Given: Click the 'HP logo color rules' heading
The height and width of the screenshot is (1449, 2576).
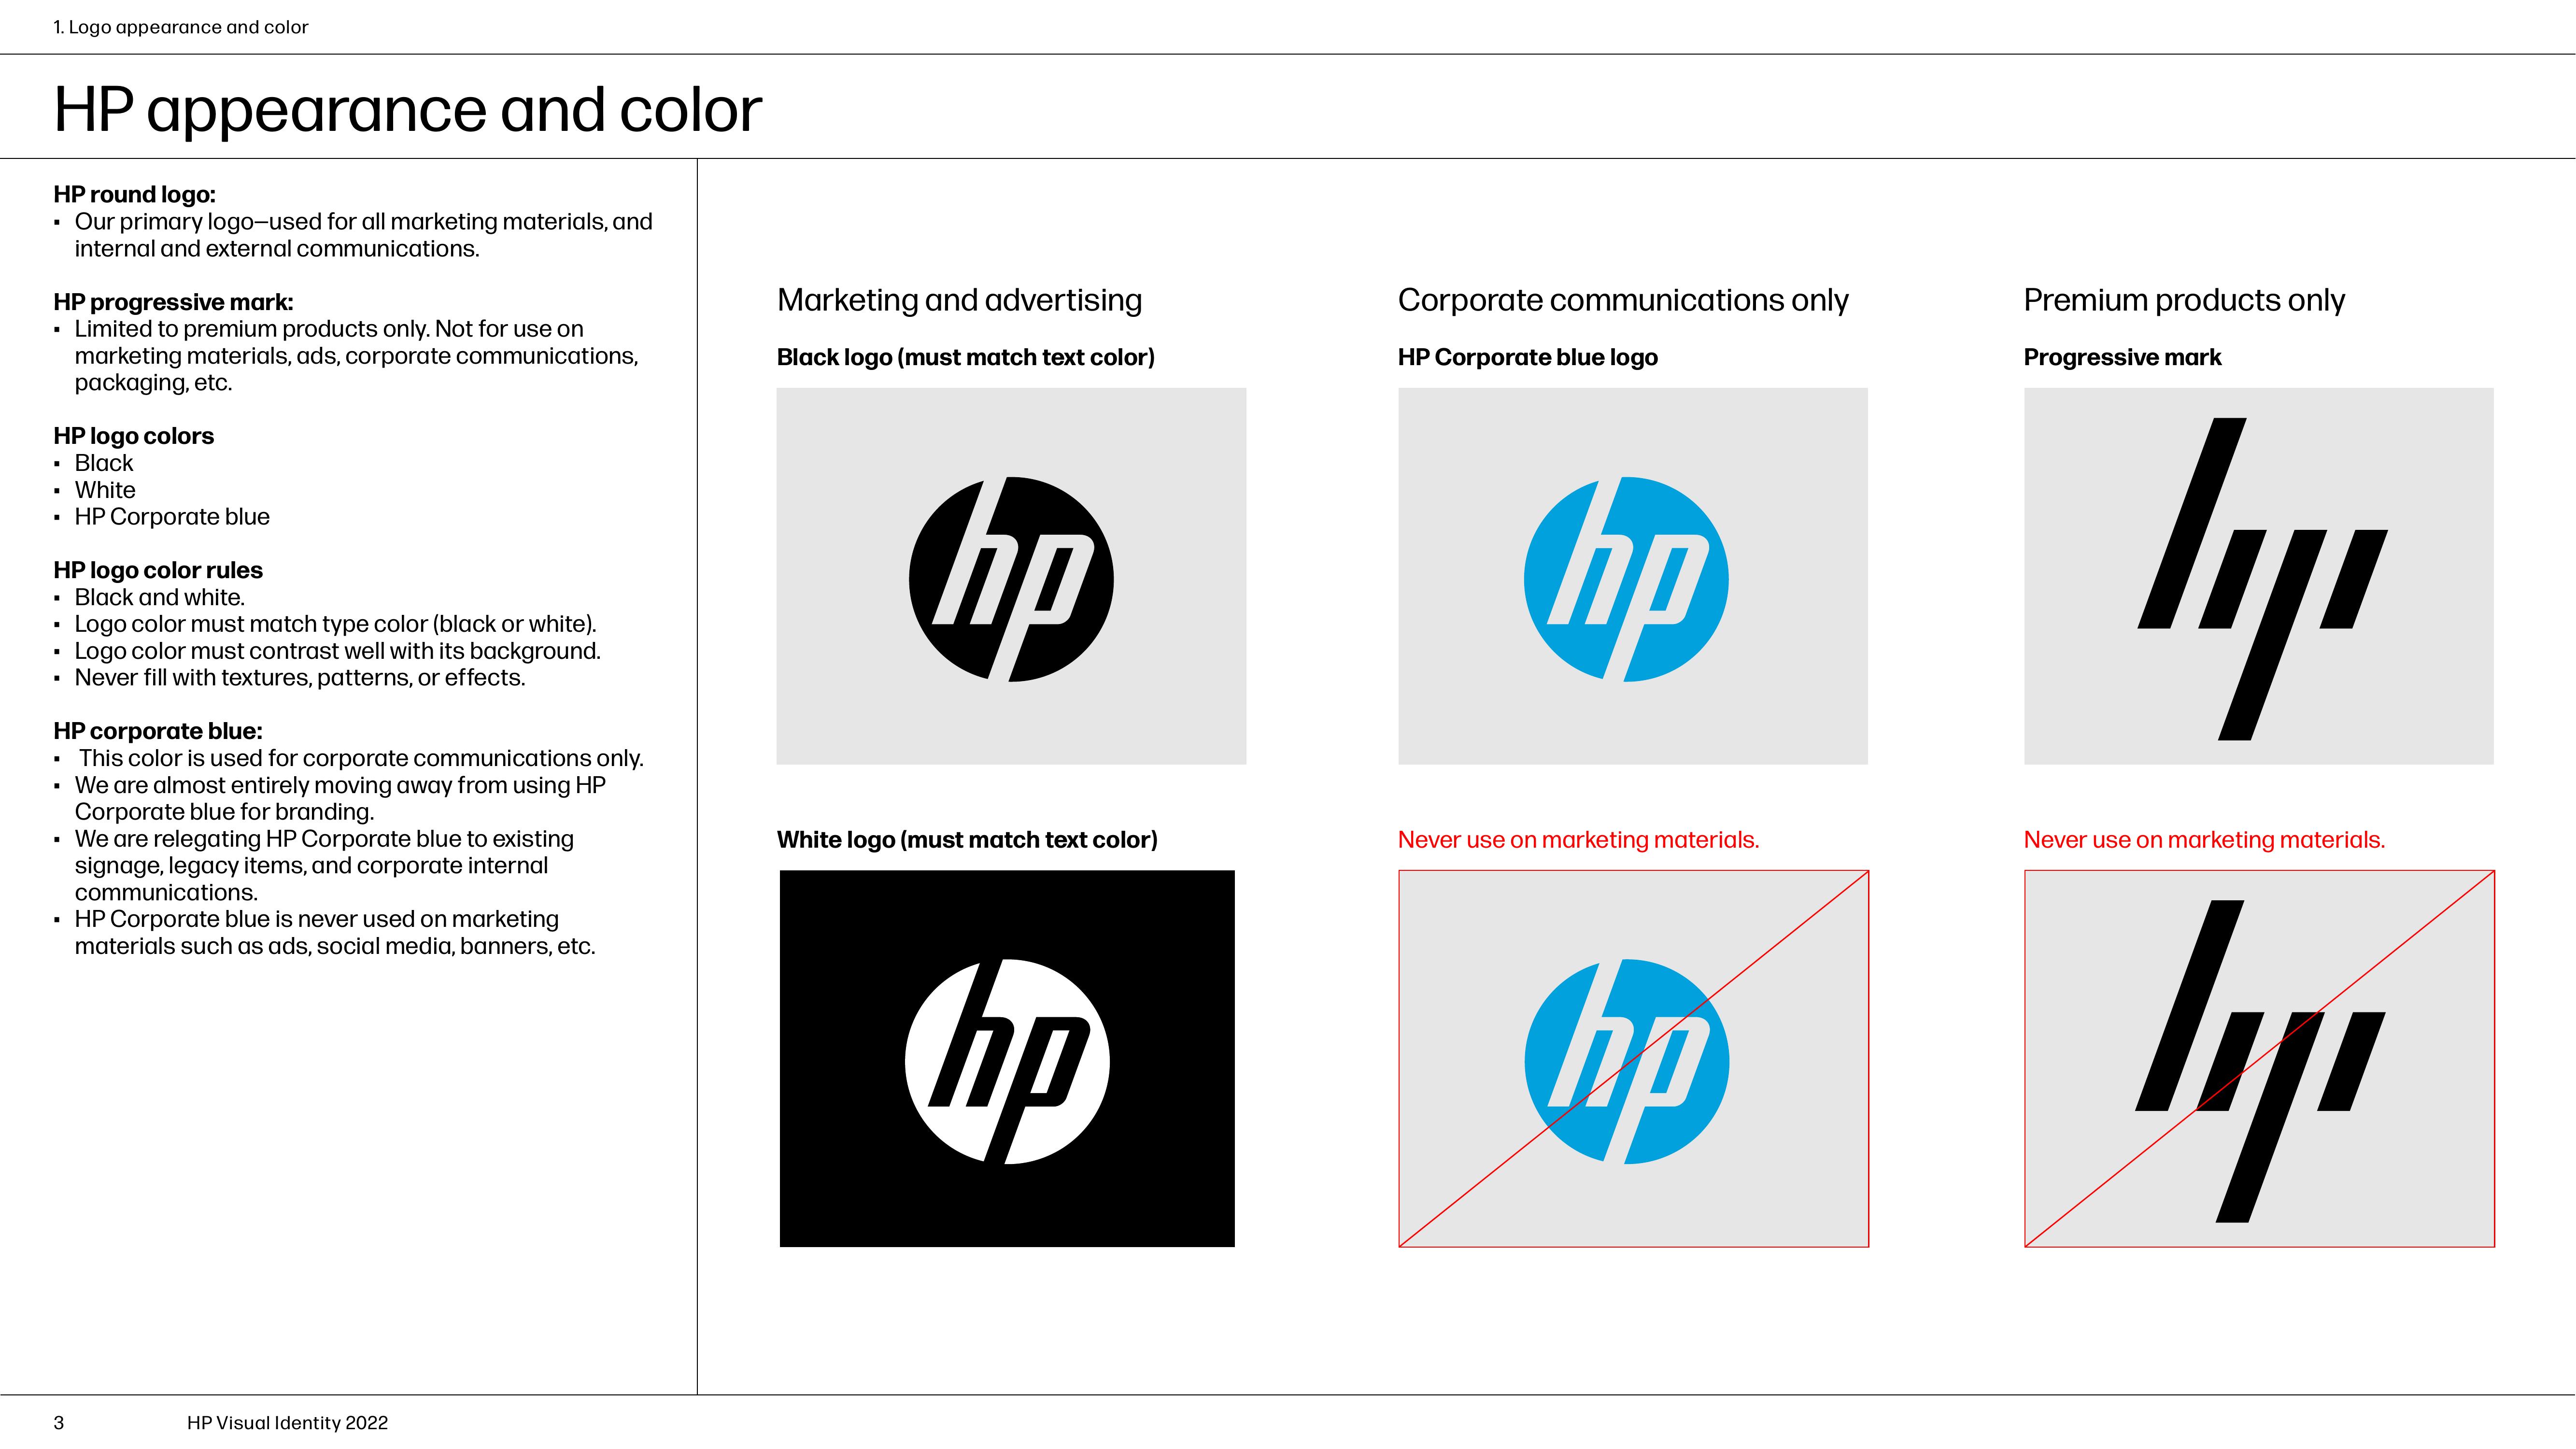Looking at the screenshot, I should [x=158, y=570].
